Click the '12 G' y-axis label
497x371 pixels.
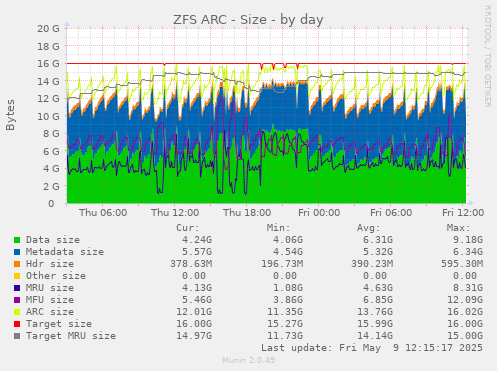pyautogui.click(x=48, y=98)
